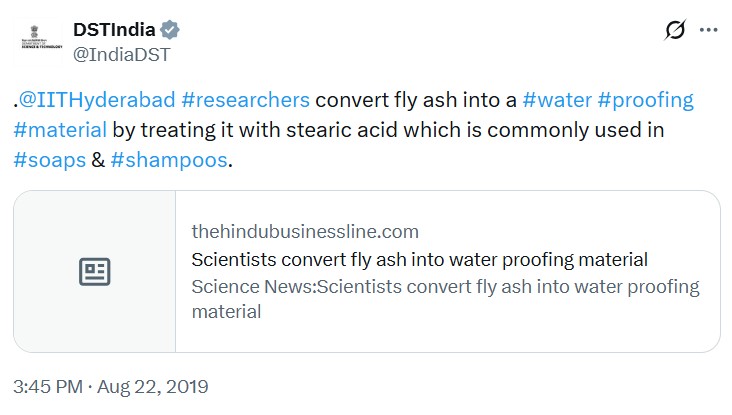Click the #material hashtag

point(60,130)
